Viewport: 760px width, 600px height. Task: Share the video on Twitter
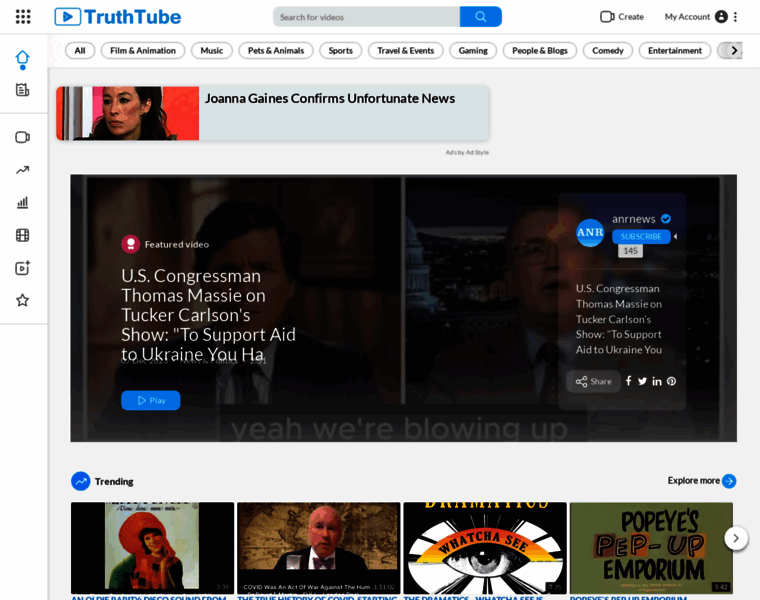pyautogui.click(x=642, y=381)
